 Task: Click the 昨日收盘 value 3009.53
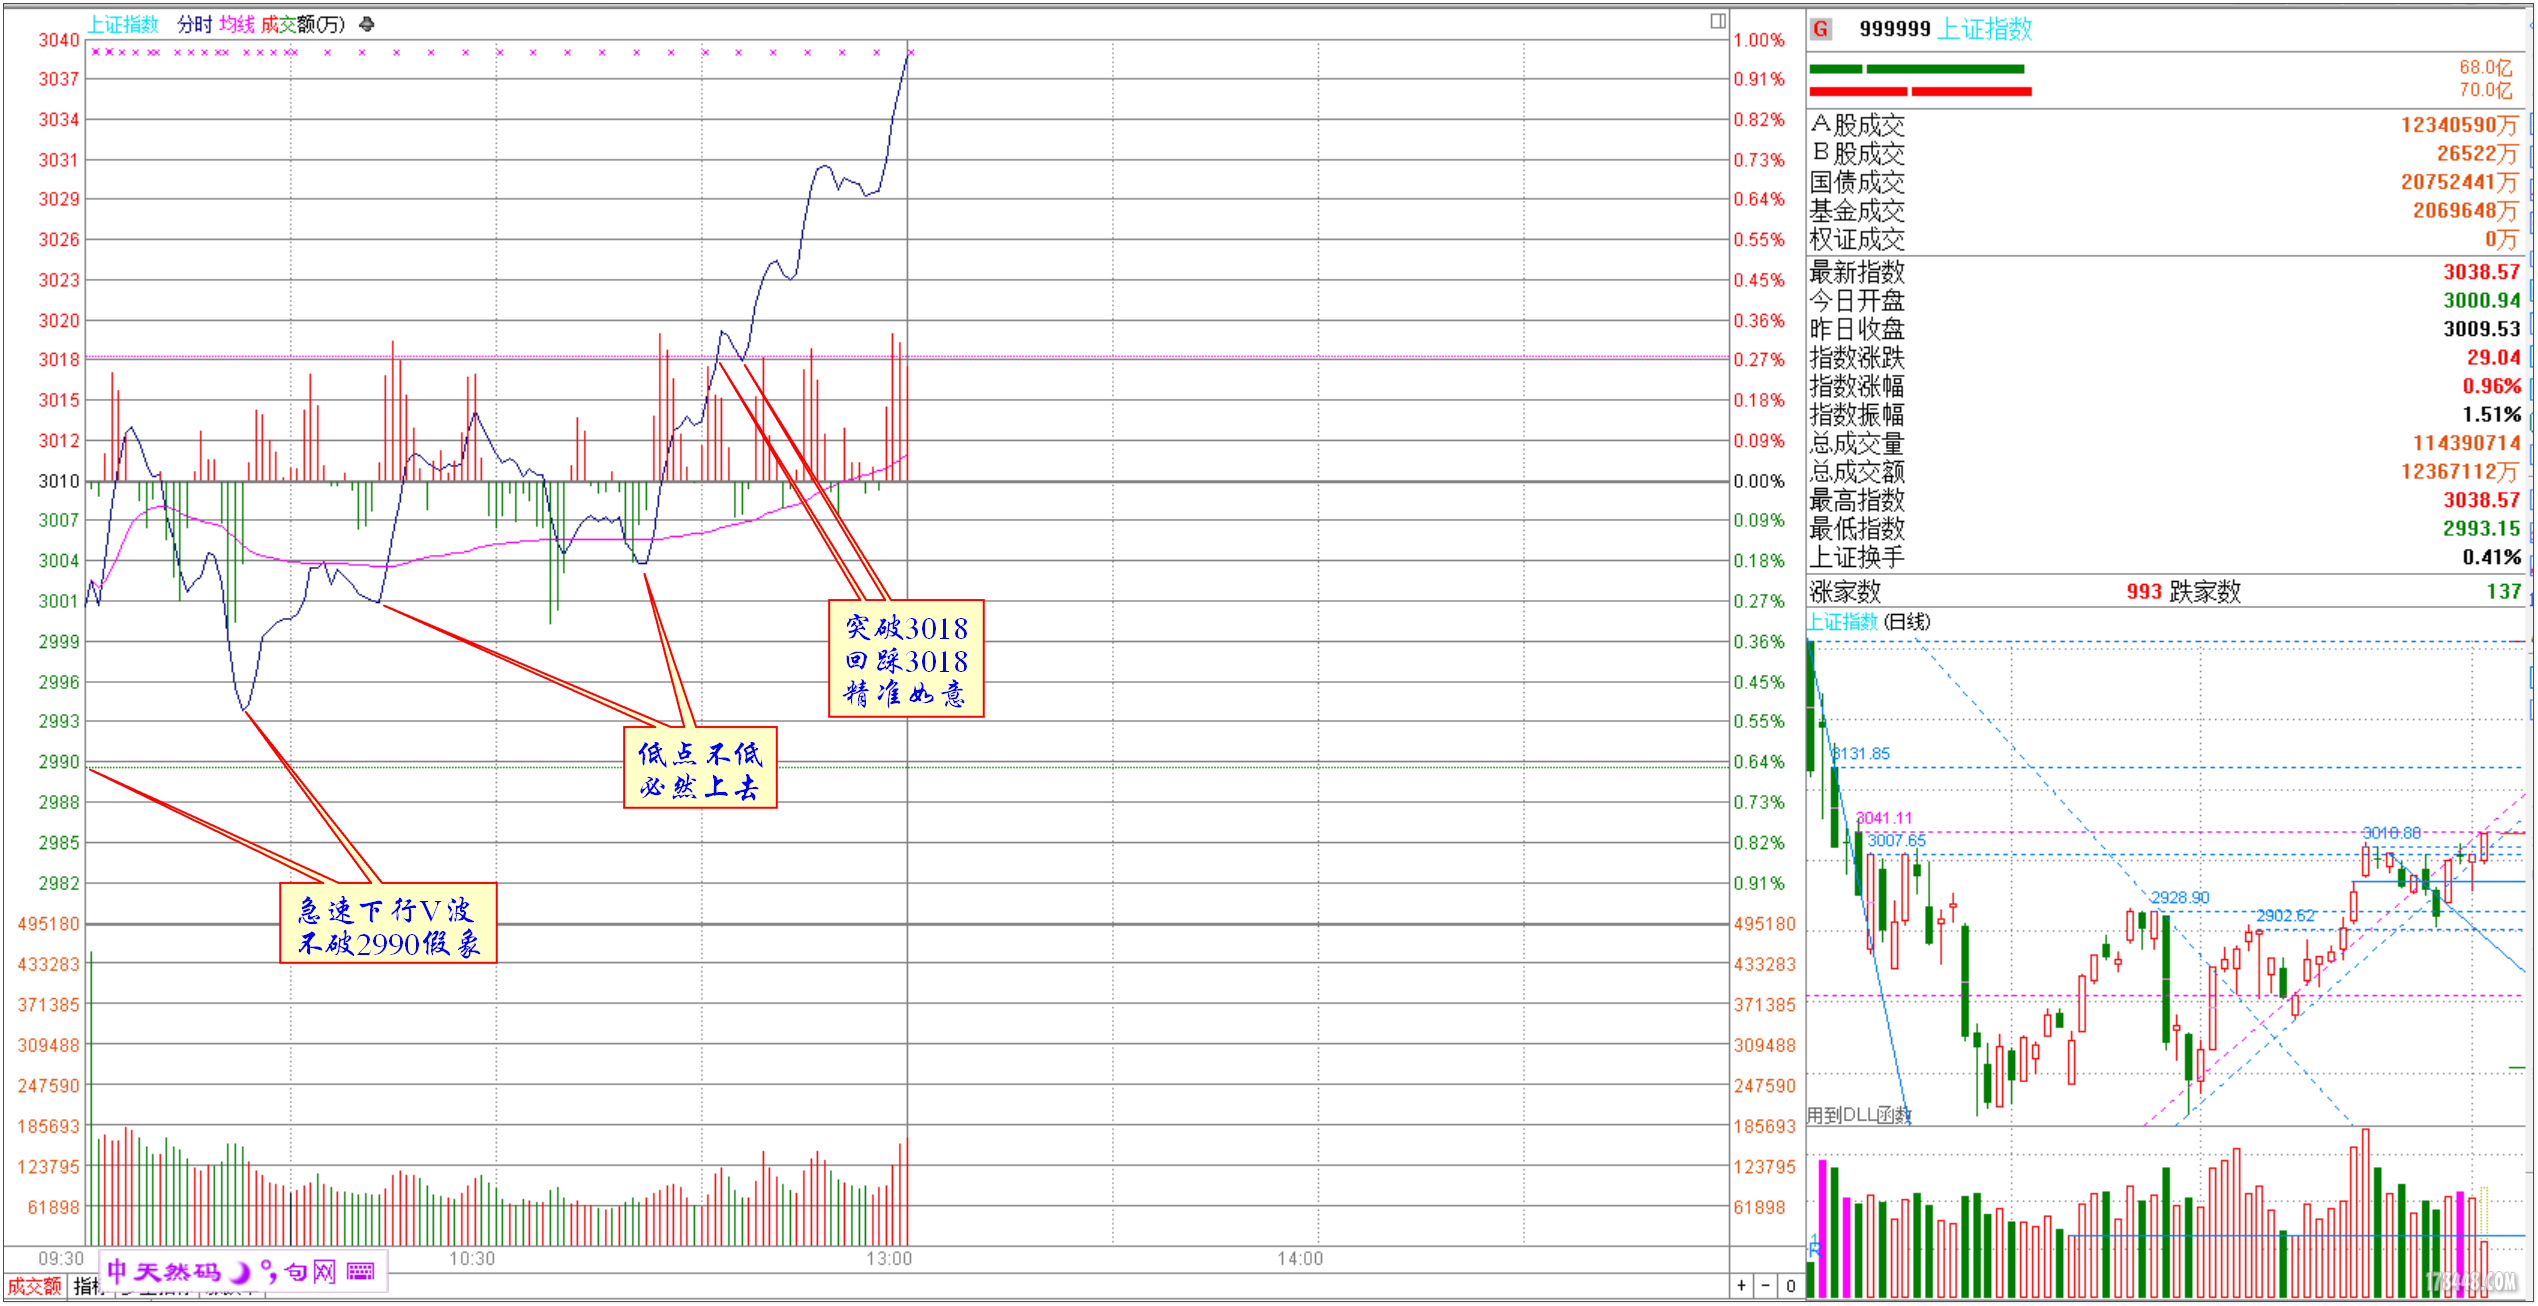2482,329
